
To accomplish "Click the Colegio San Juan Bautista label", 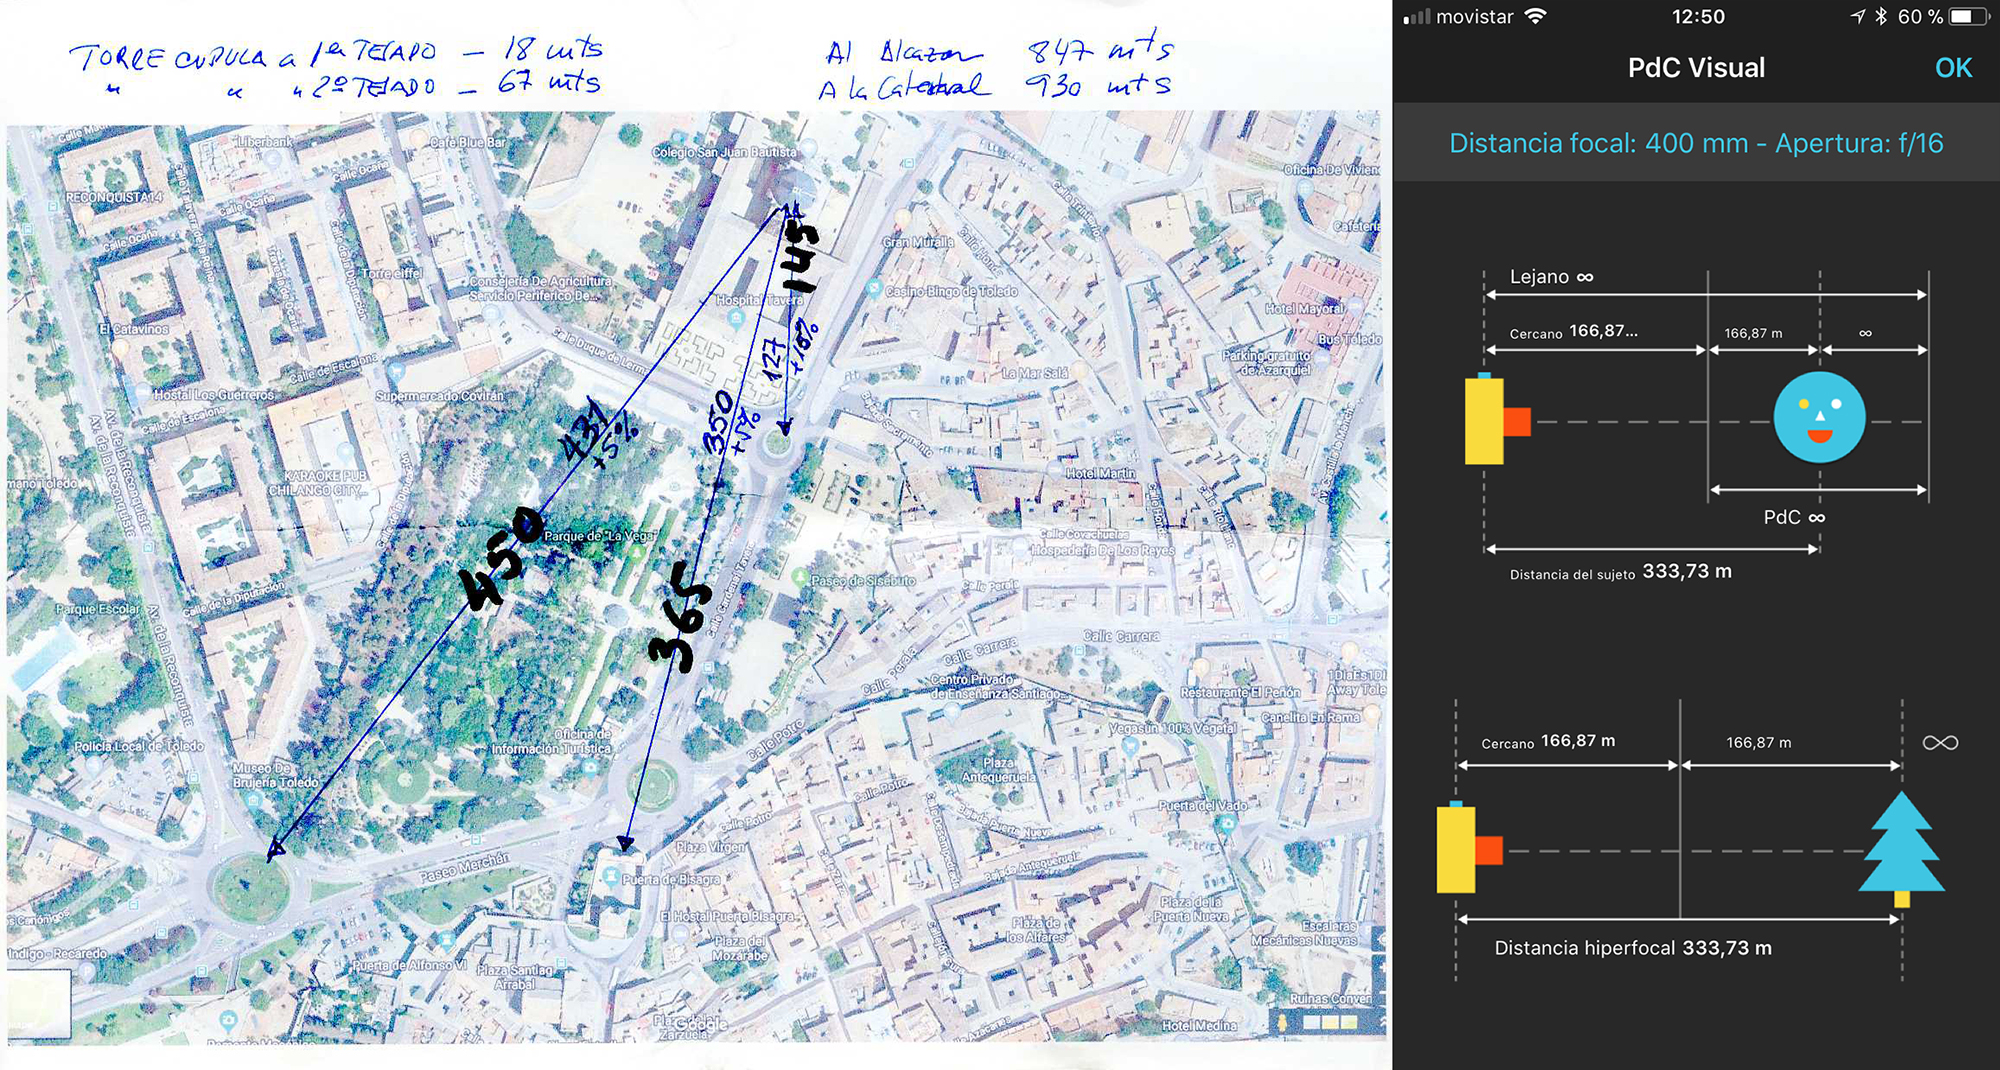I will (x=725, y=152).
